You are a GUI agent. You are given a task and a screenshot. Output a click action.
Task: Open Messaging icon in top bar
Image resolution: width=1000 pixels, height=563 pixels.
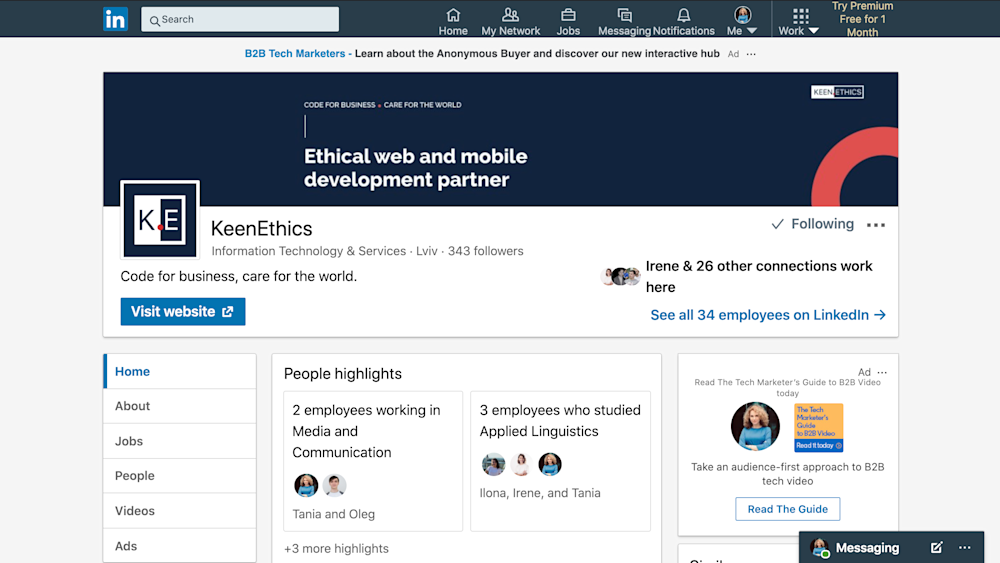[x=624, y=22]
